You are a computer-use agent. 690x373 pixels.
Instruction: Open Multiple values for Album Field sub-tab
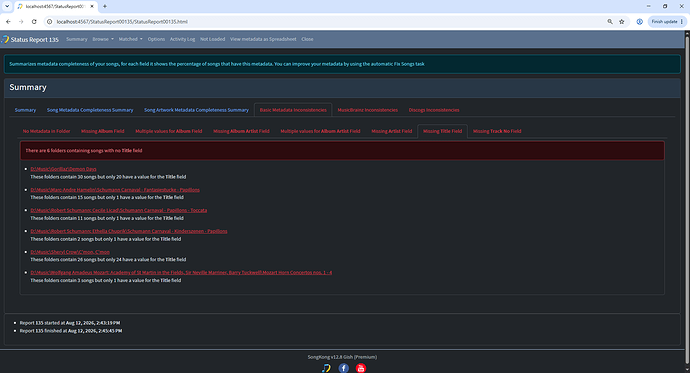coord(169,131)
